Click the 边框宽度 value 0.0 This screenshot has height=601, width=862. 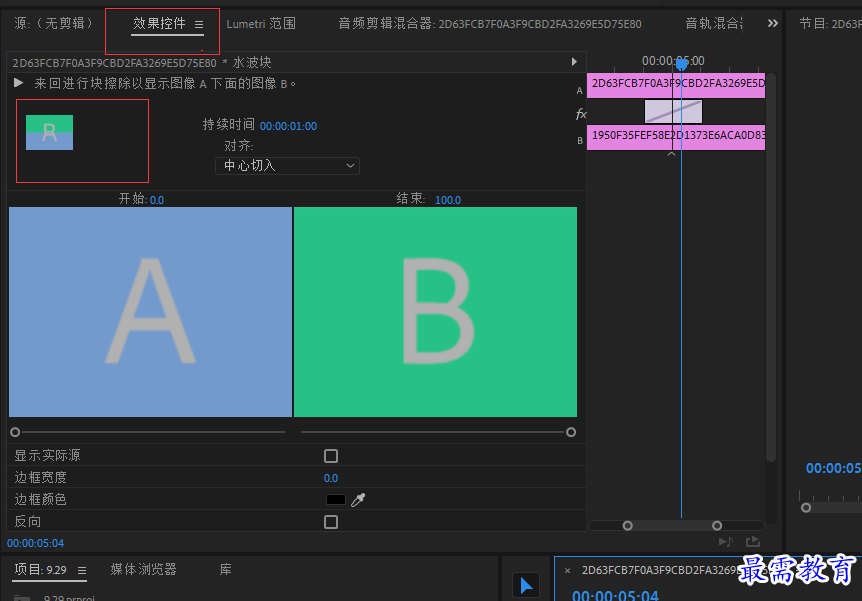(x=330, y=478)
